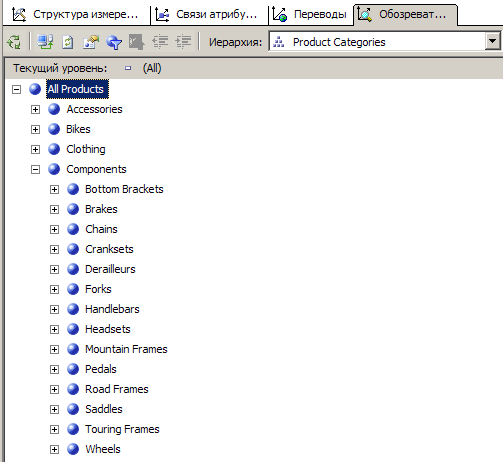The image size is (503, 462).
Task: Collapse the All Products root node
Action: [x=16, y=89]
